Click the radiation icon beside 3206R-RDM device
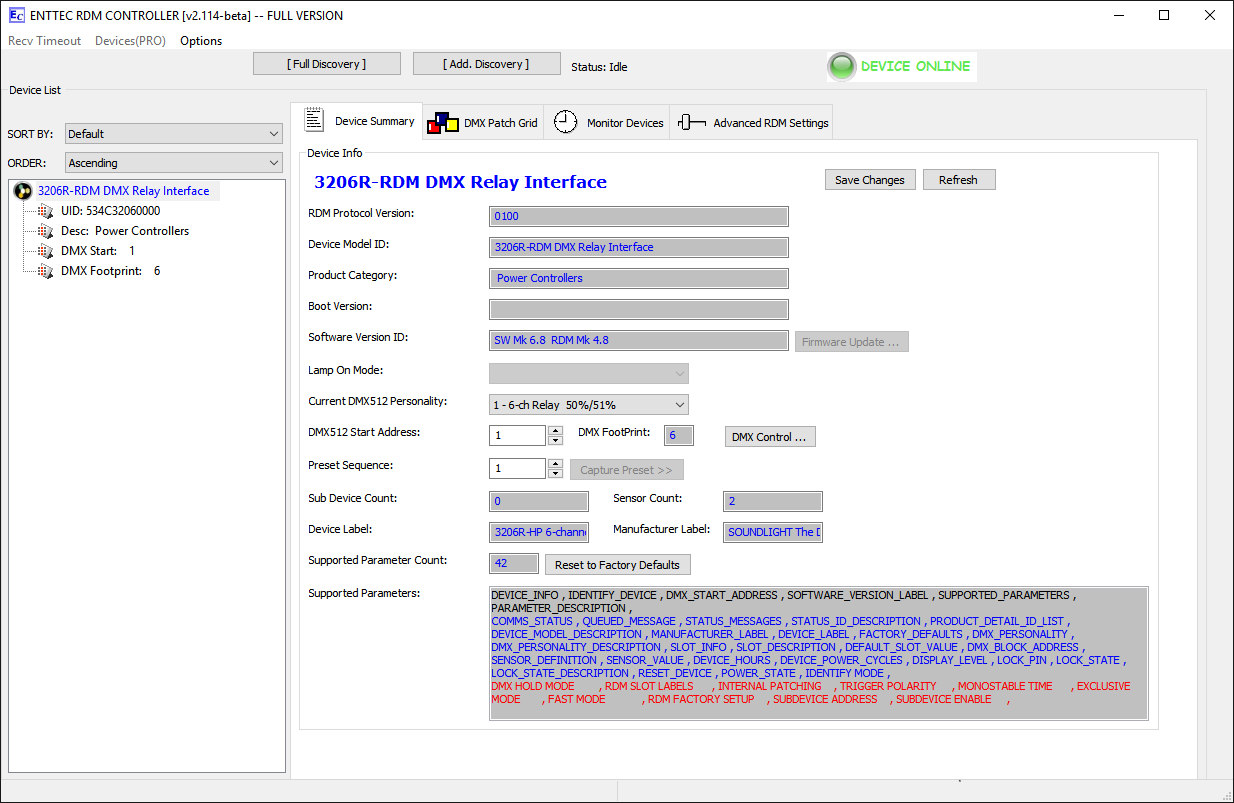 23,191
